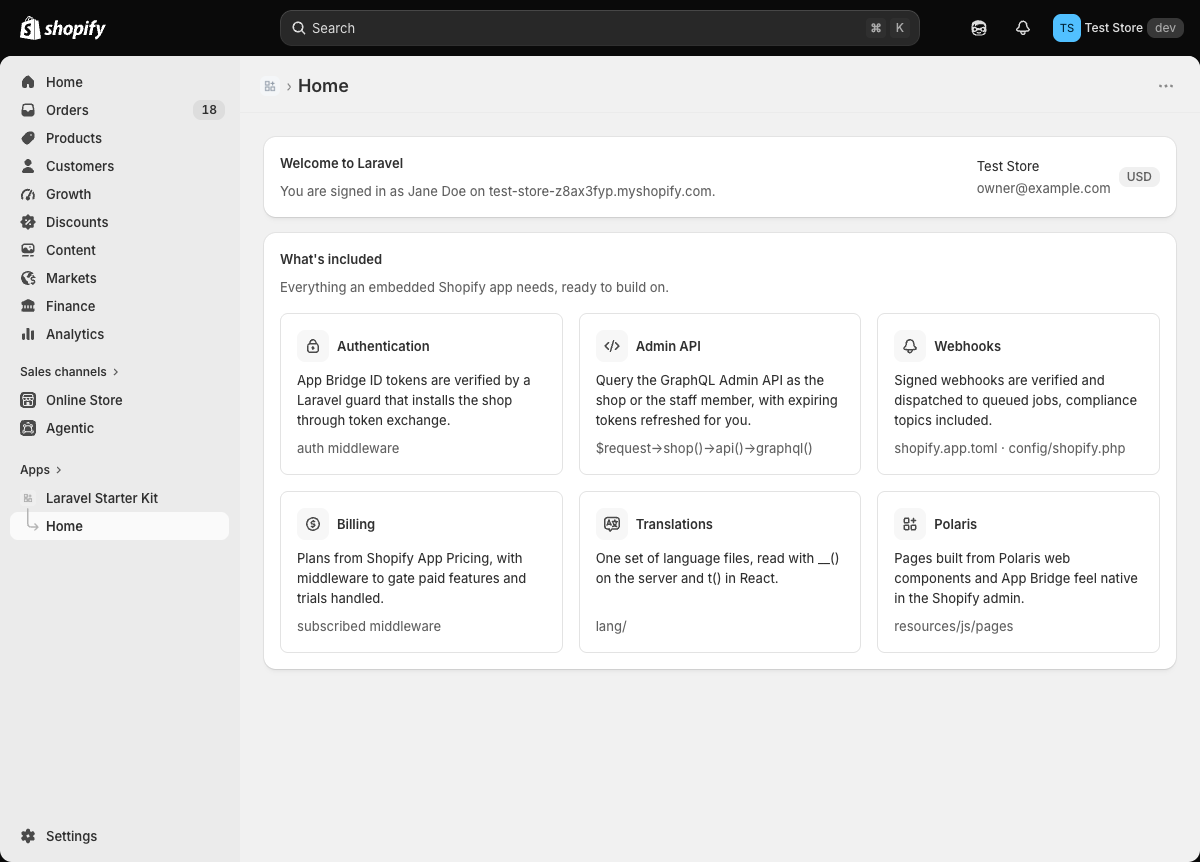Click 'subscribed middleware' text
This screenshot has height=862, width=1200.
coord(369,626)
